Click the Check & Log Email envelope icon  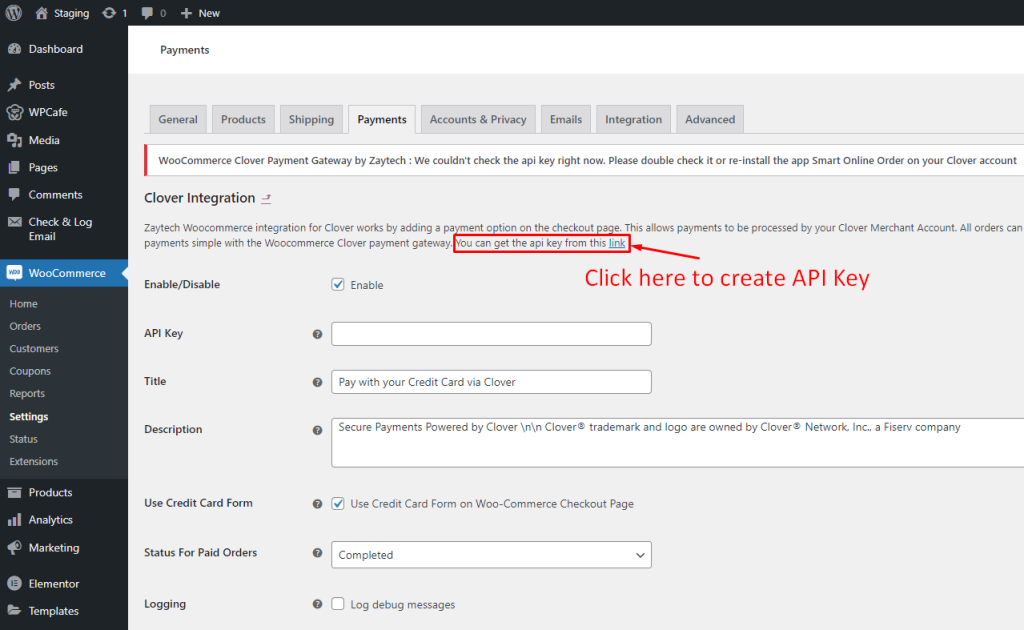(x=14, y=222)
